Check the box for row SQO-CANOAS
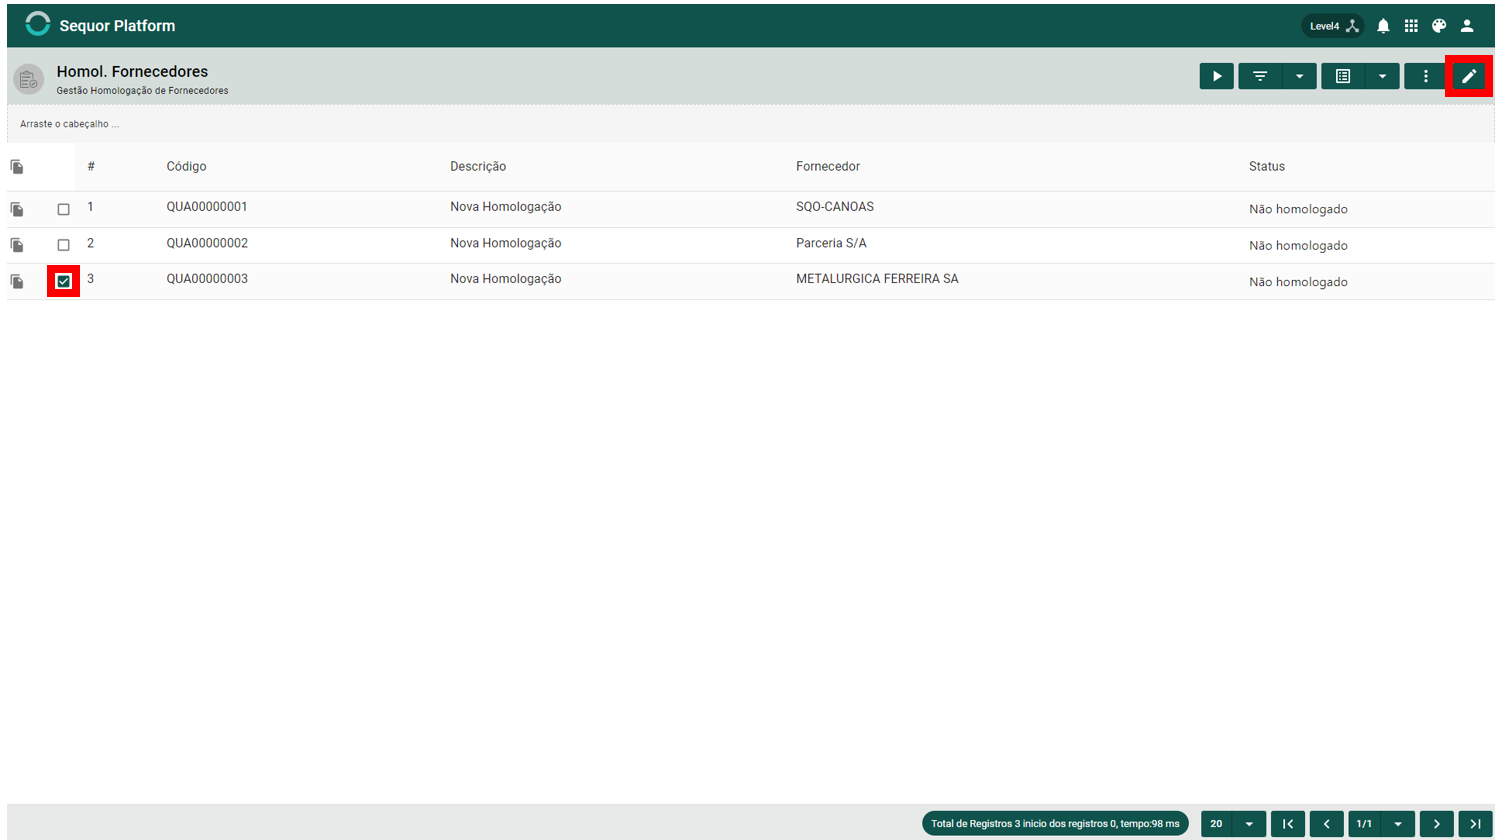1500x840 pixels. (x=63, y=209)
